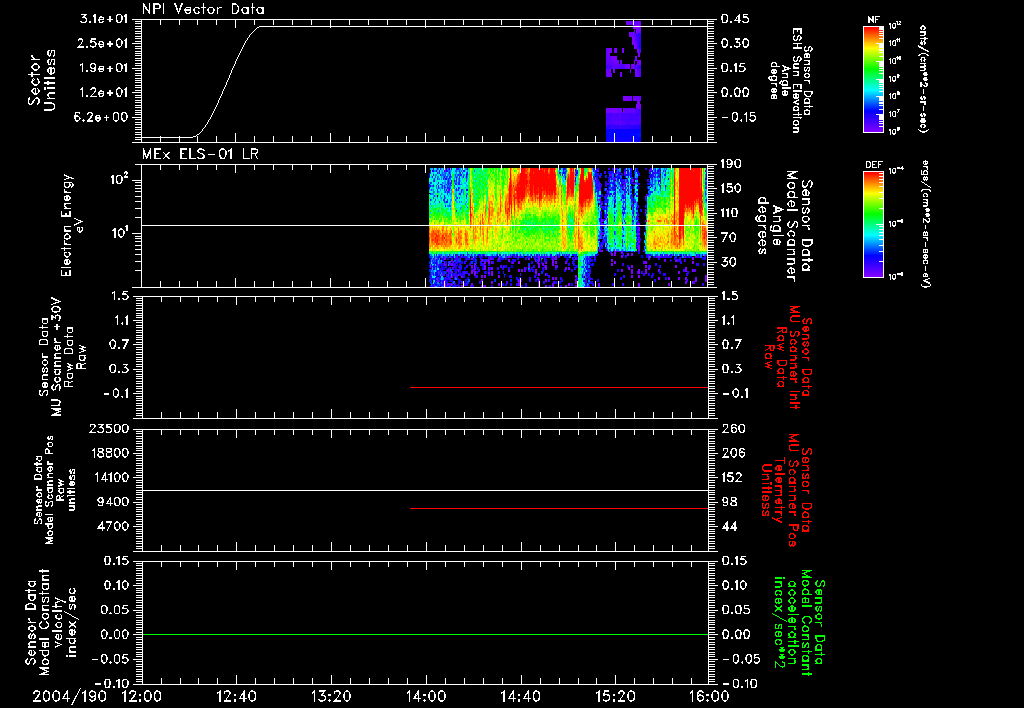The height and width of the screenshot is (708, 1024).
Task: Click the "9400" scanner position tick label
Action: click(x=112, y=502)
